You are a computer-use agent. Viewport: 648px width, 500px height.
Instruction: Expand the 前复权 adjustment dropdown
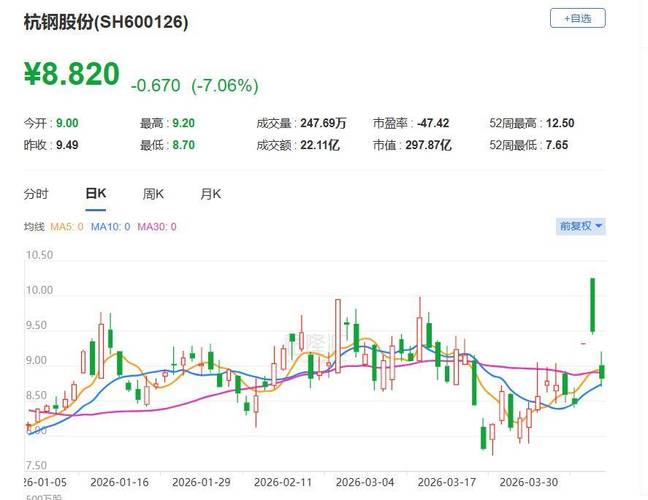(581, 226)
